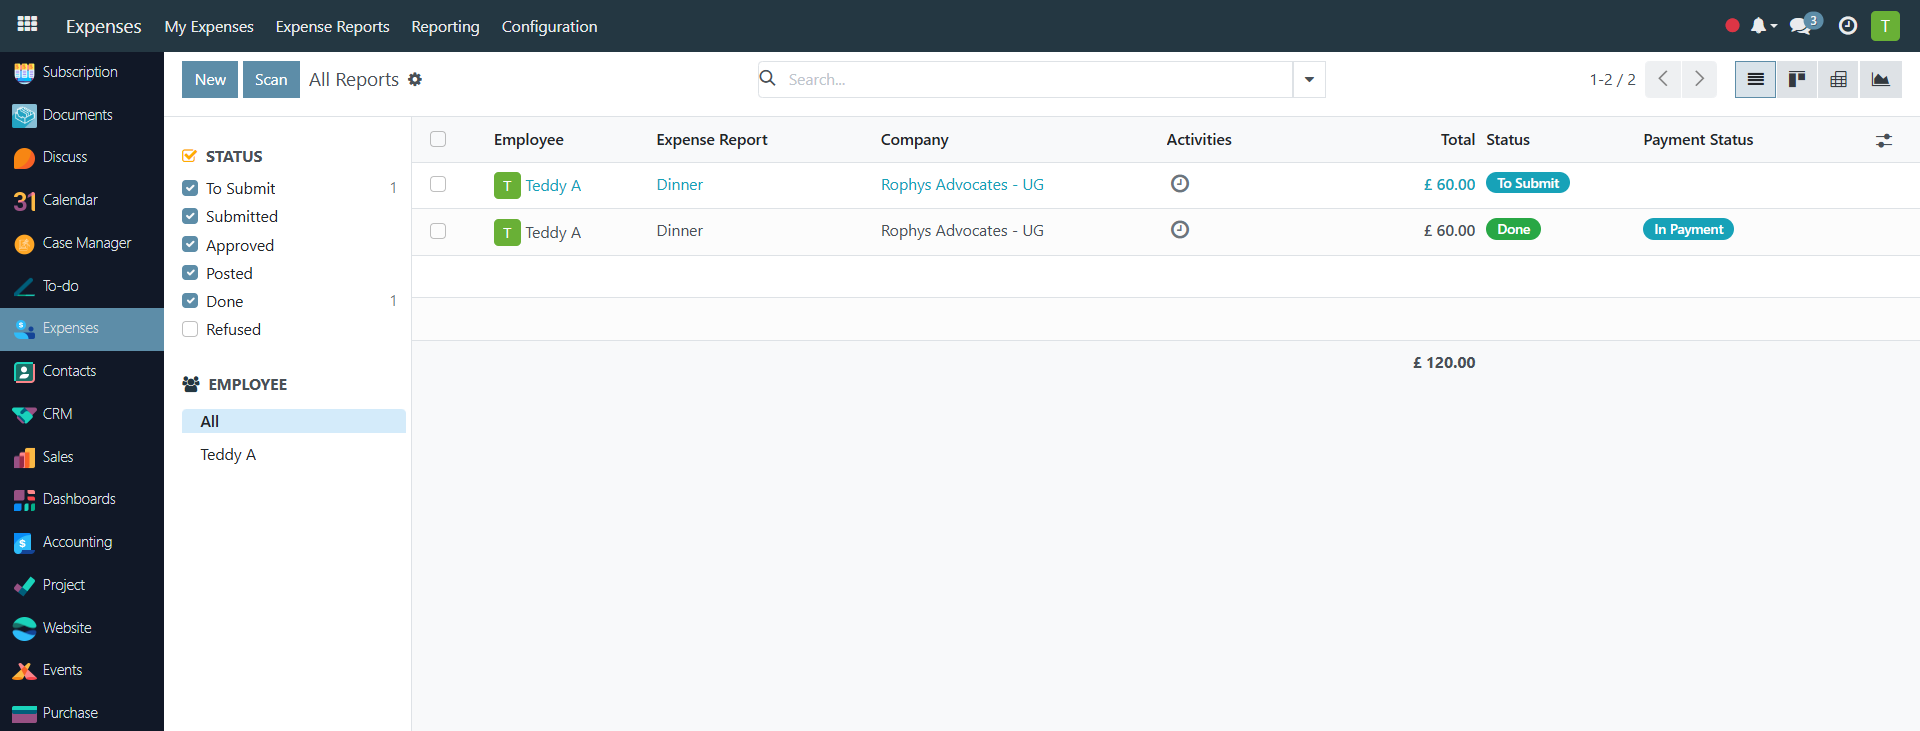Select the Done Dinner row checkbox
Image resolution: width=1920 pixels, height=731 pixels.
click(x=438, y=231)
